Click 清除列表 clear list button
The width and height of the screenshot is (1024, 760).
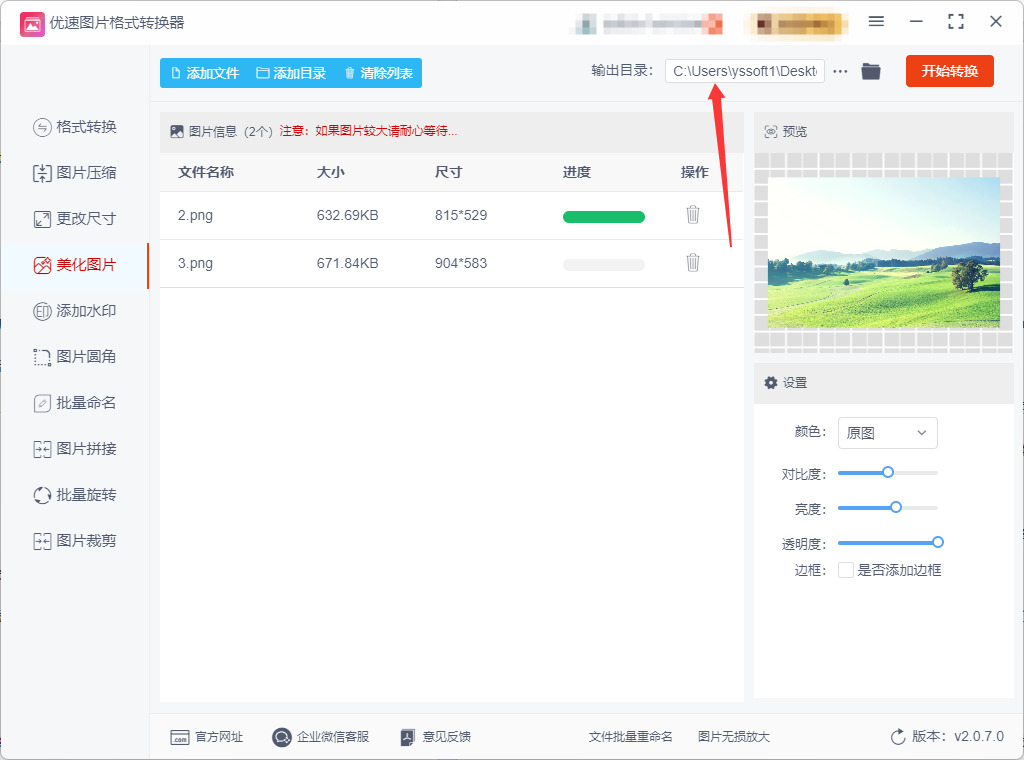click(379, 73)
